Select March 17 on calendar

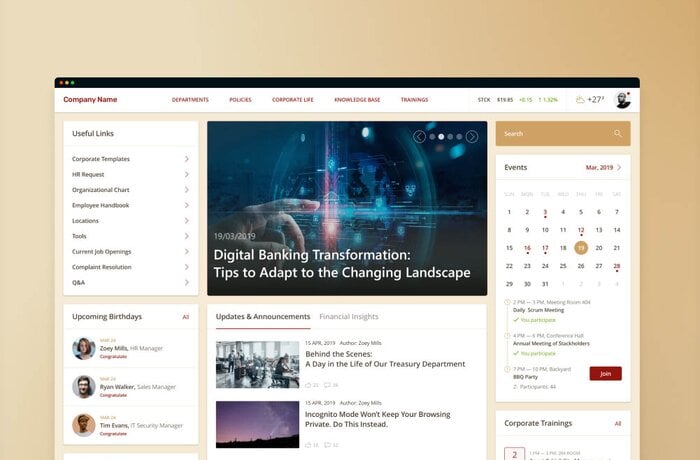[x=545, y=248]
